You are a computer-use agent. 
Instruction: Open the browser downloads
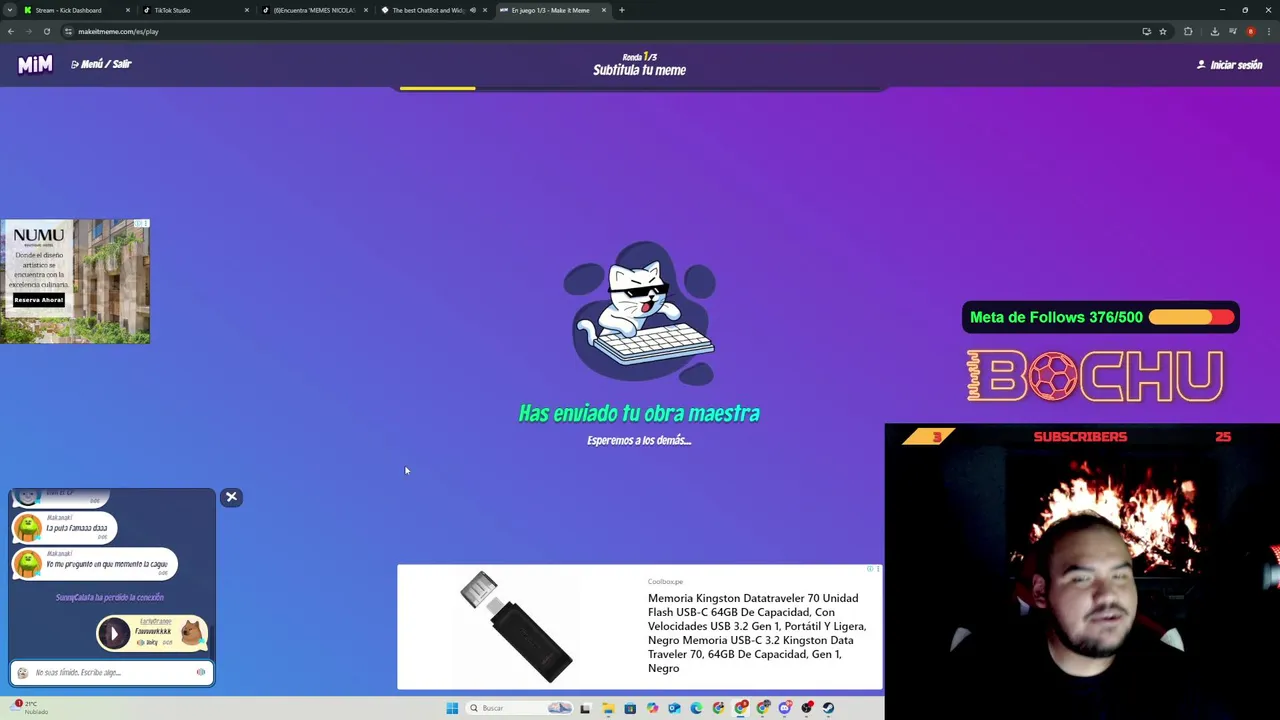tap(1215, 31)
